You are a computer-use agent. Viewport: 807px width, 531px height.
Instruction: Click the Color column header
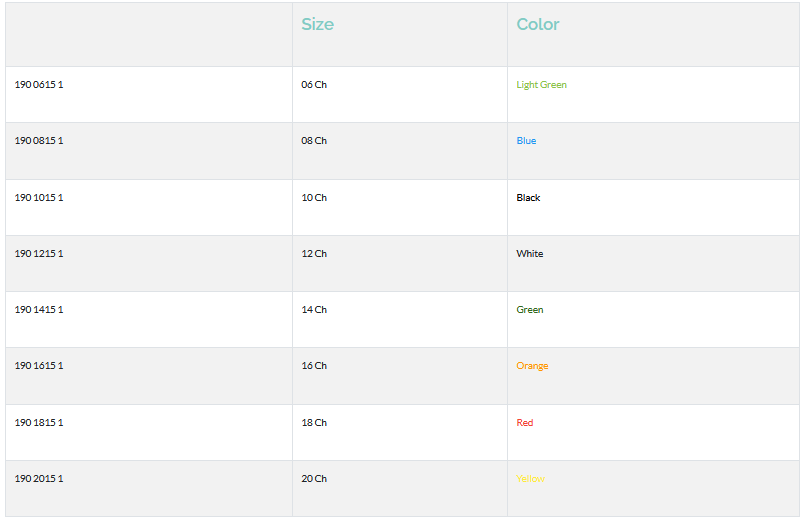pos(538,25)
